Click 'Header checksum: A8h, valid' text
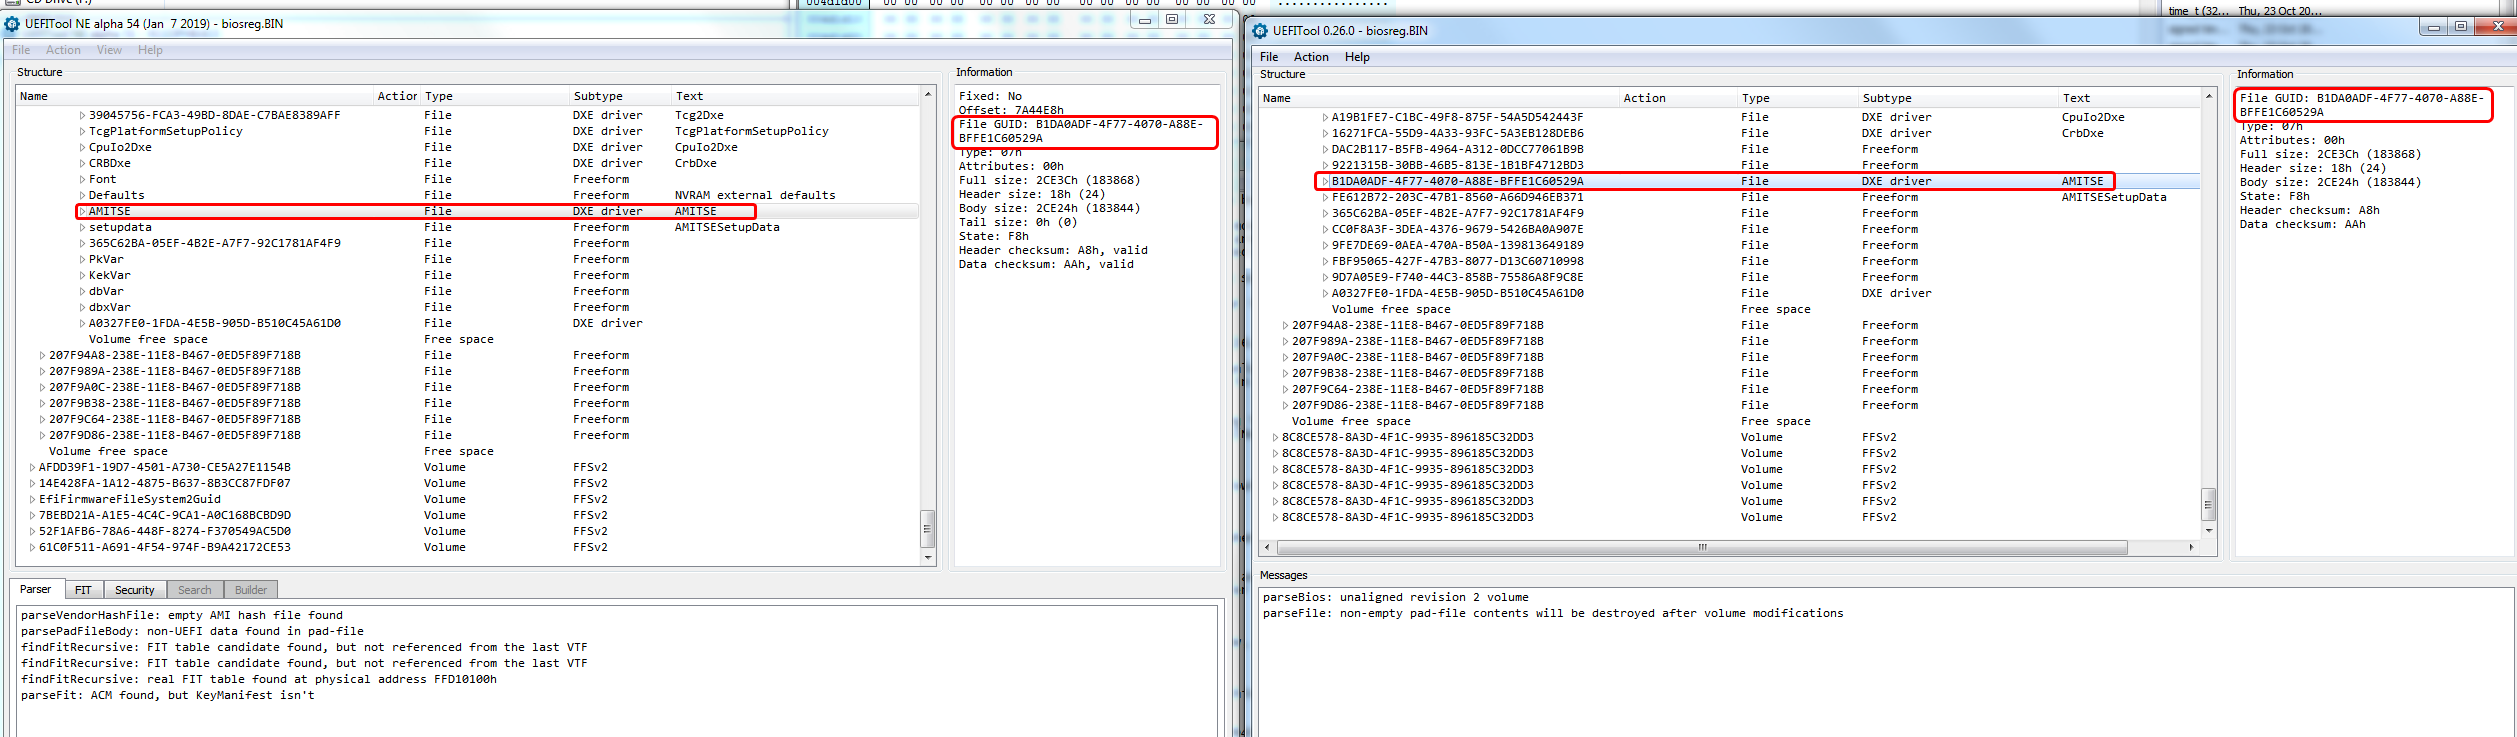This screenshot has height=737, width=2517. tap(1052, 250)
